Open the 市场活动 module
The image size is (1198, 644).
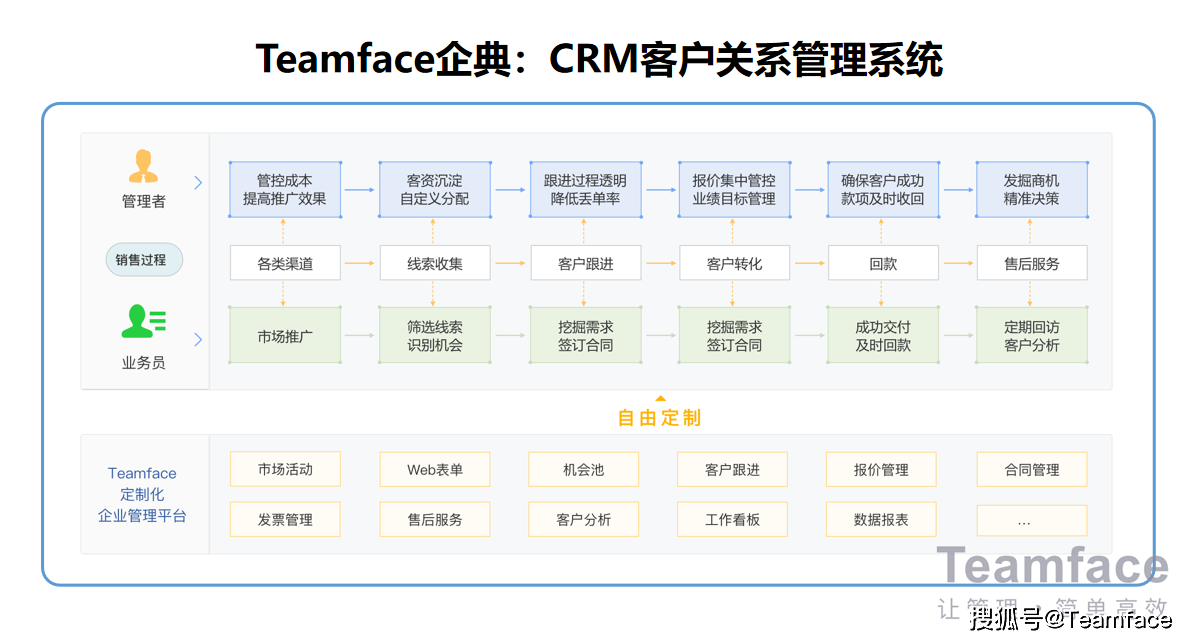[285, 469]
